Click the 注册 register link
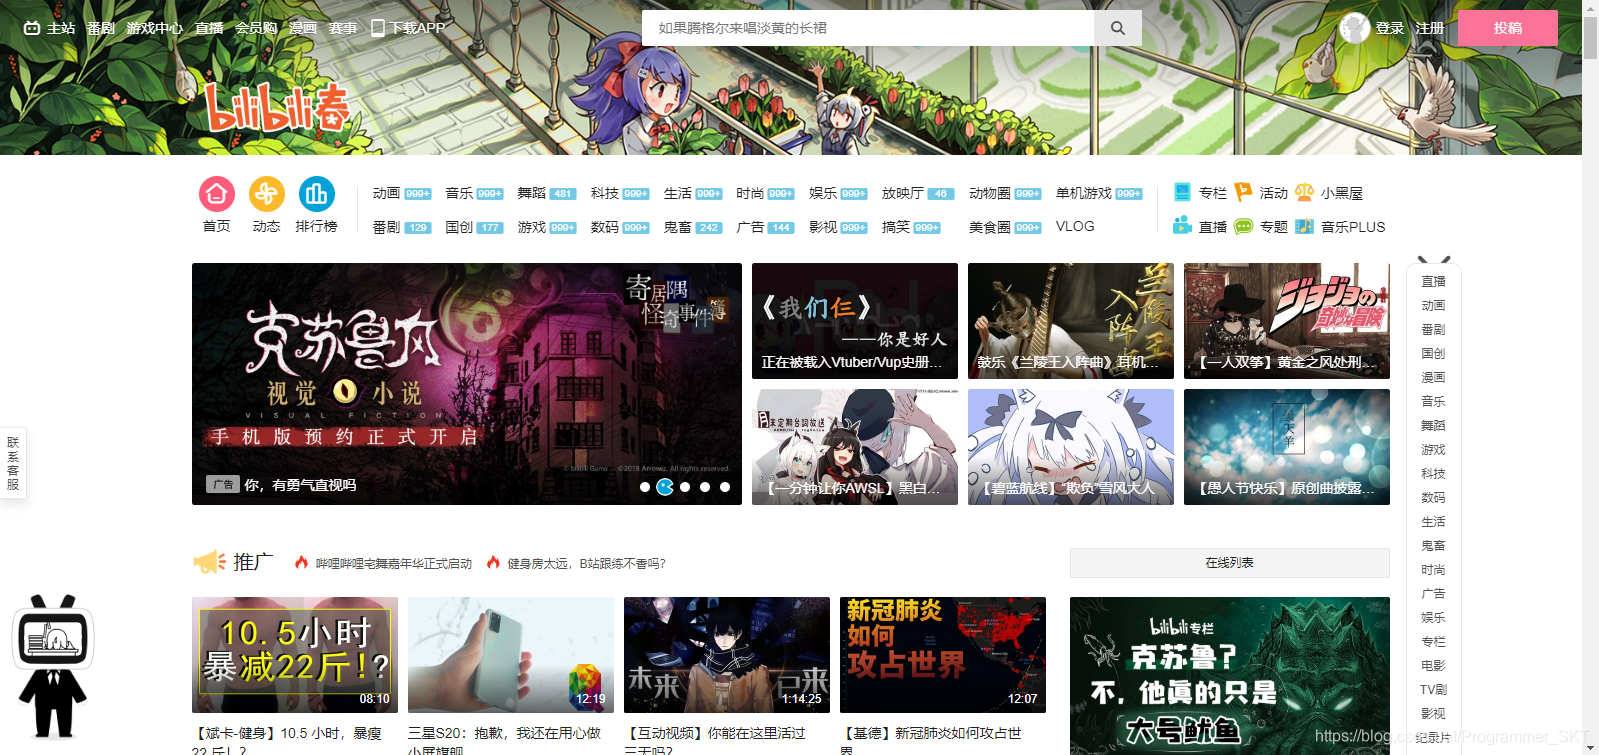 (1430, 28)
